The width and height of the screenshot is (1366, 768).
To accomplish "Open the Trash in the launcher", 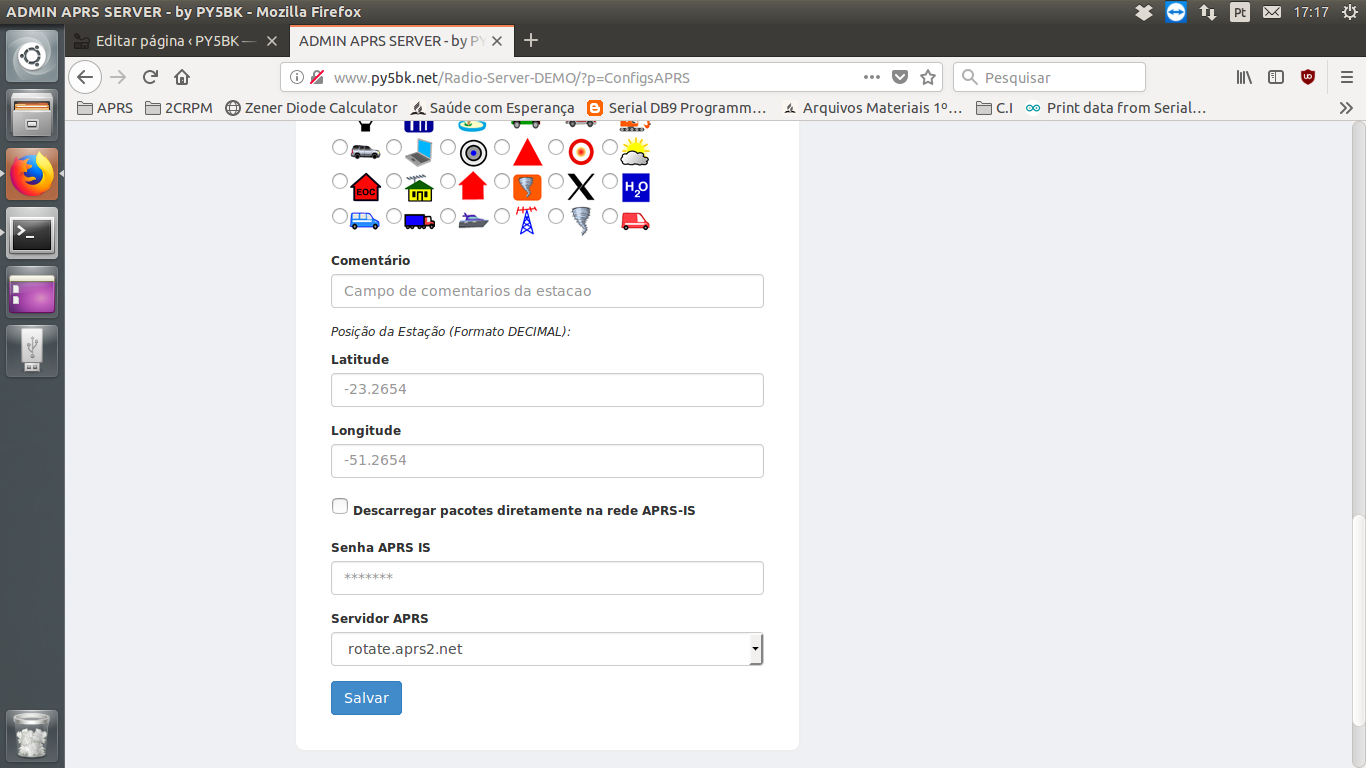I will tap(32, 737).
